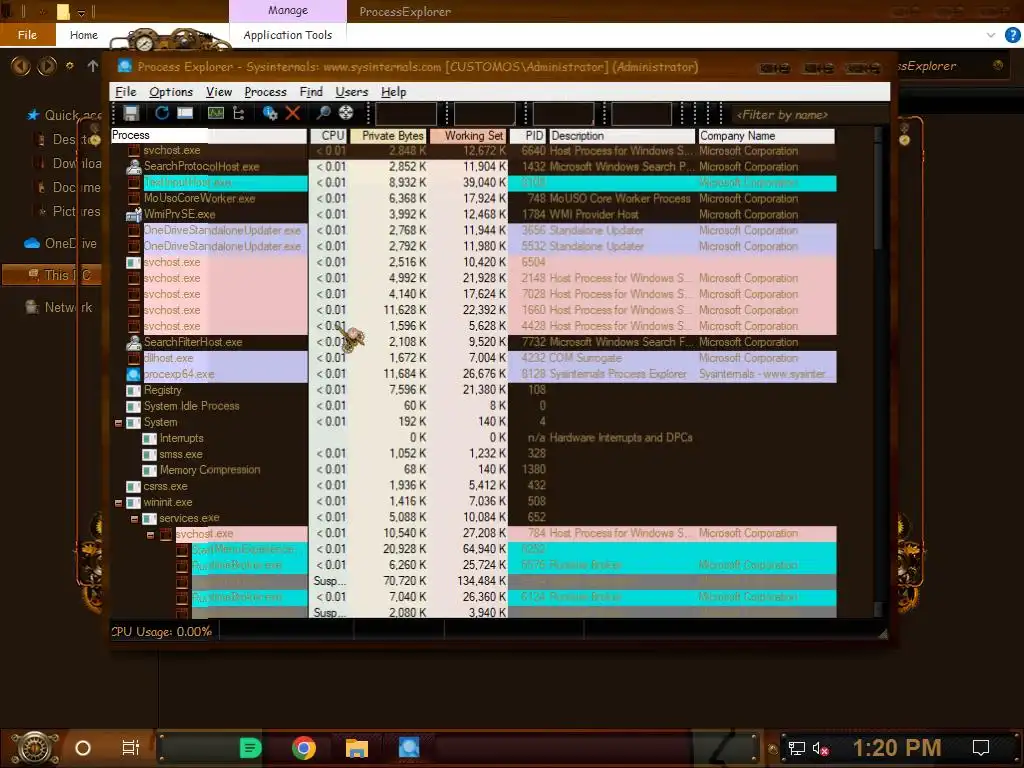Sort by the Process column header

coord(208,136)
